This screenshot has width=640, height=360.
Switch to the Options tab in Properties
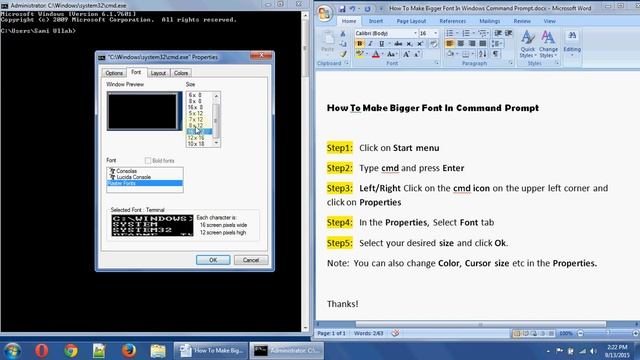point(114,73)
